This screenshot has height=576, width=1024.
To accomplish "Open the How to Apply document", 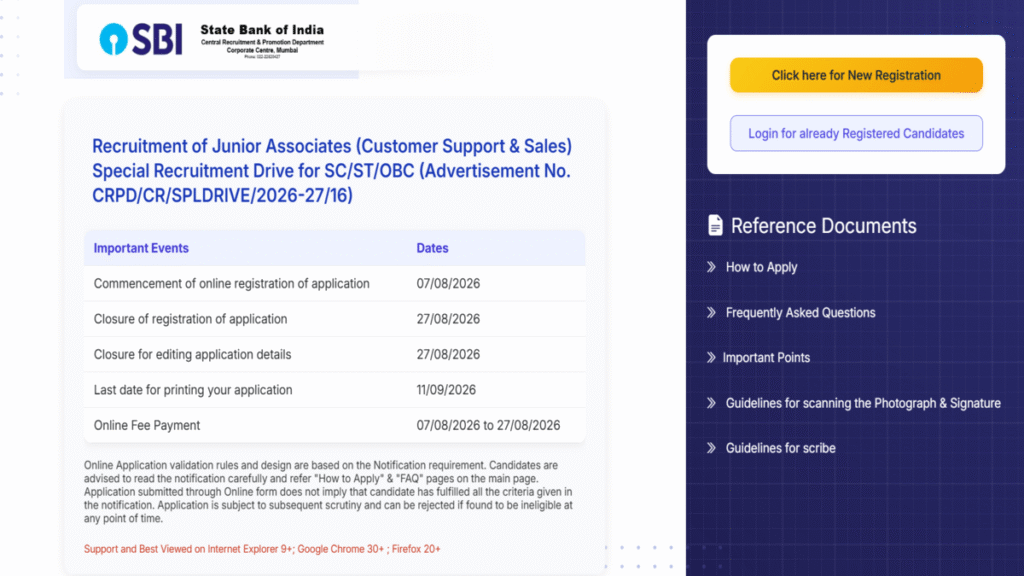I will pos(761,267).
